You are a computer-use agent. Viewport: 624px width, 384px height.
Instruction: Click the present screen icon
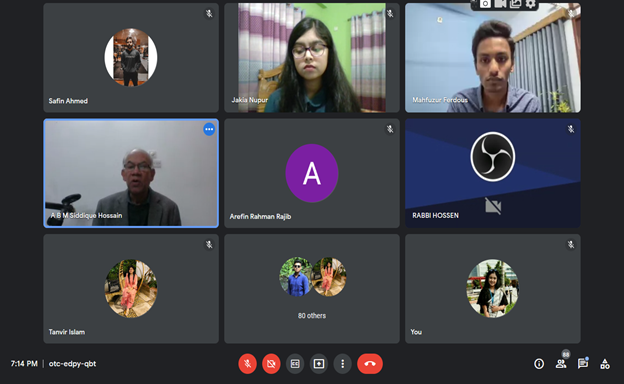point(319,364)
